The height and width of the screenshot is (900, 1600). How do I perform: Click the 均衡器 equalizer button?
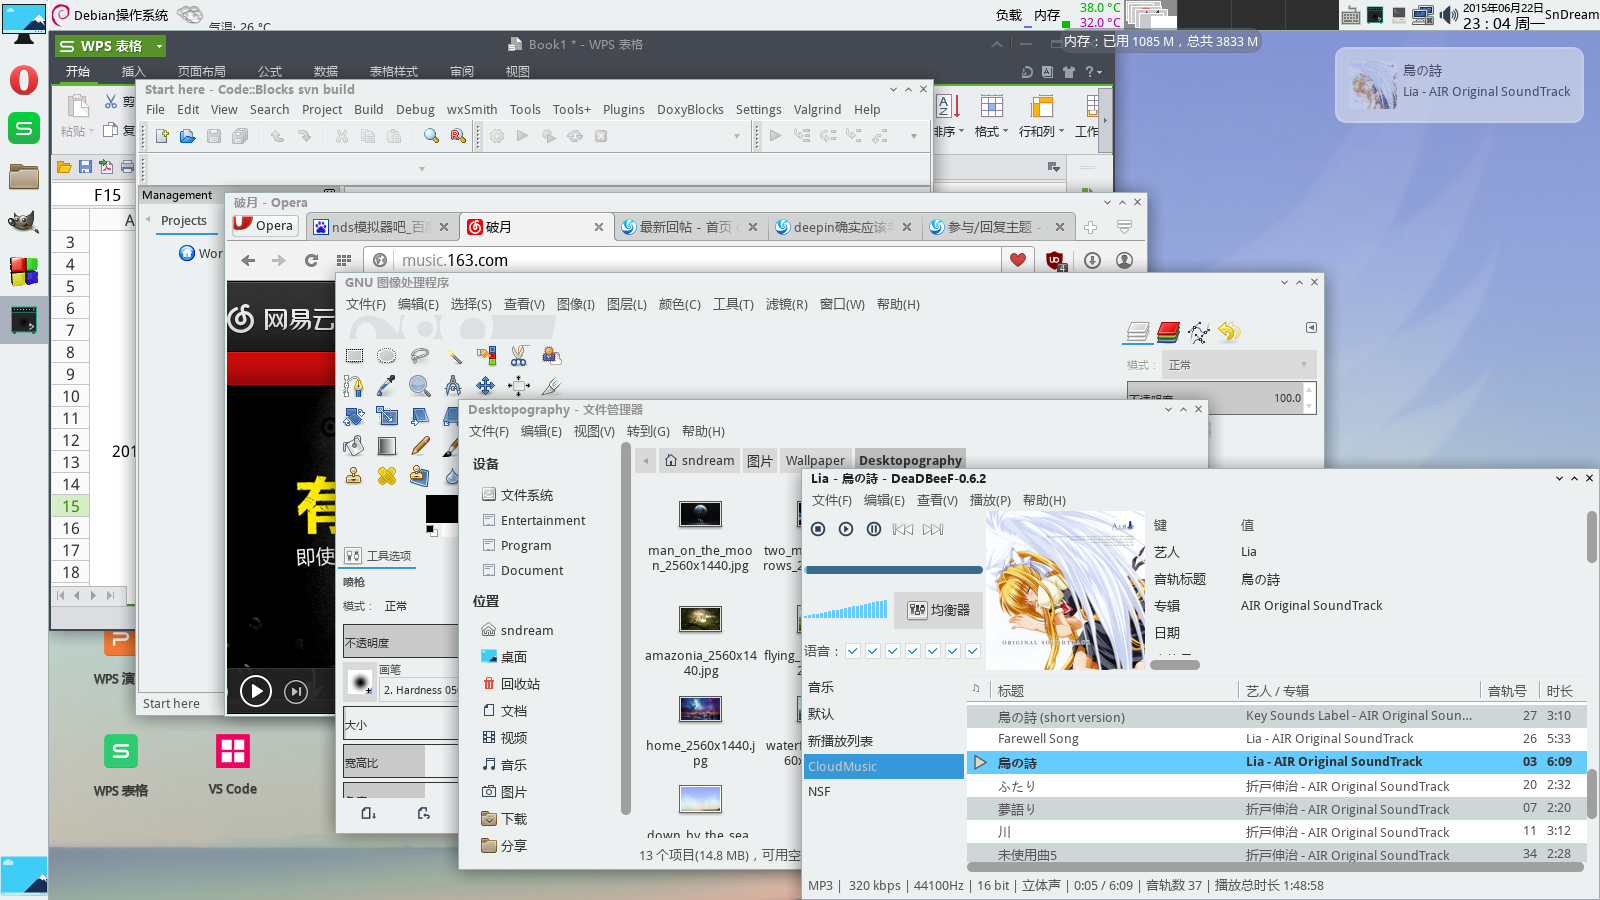click(938, 609)
